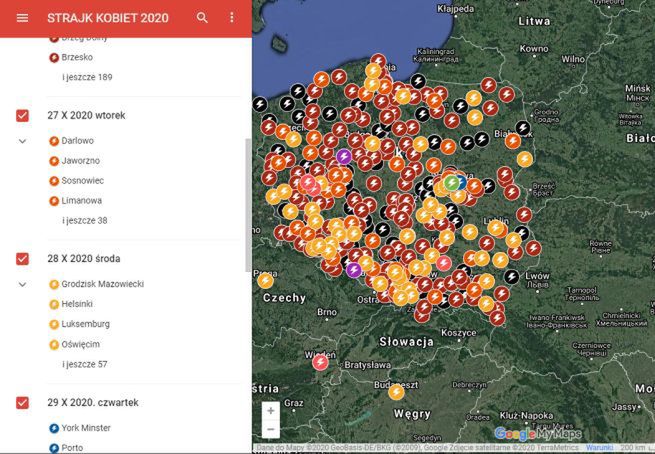
Task: Click the orange icon beside Sosnowiec
Action: 54,181
